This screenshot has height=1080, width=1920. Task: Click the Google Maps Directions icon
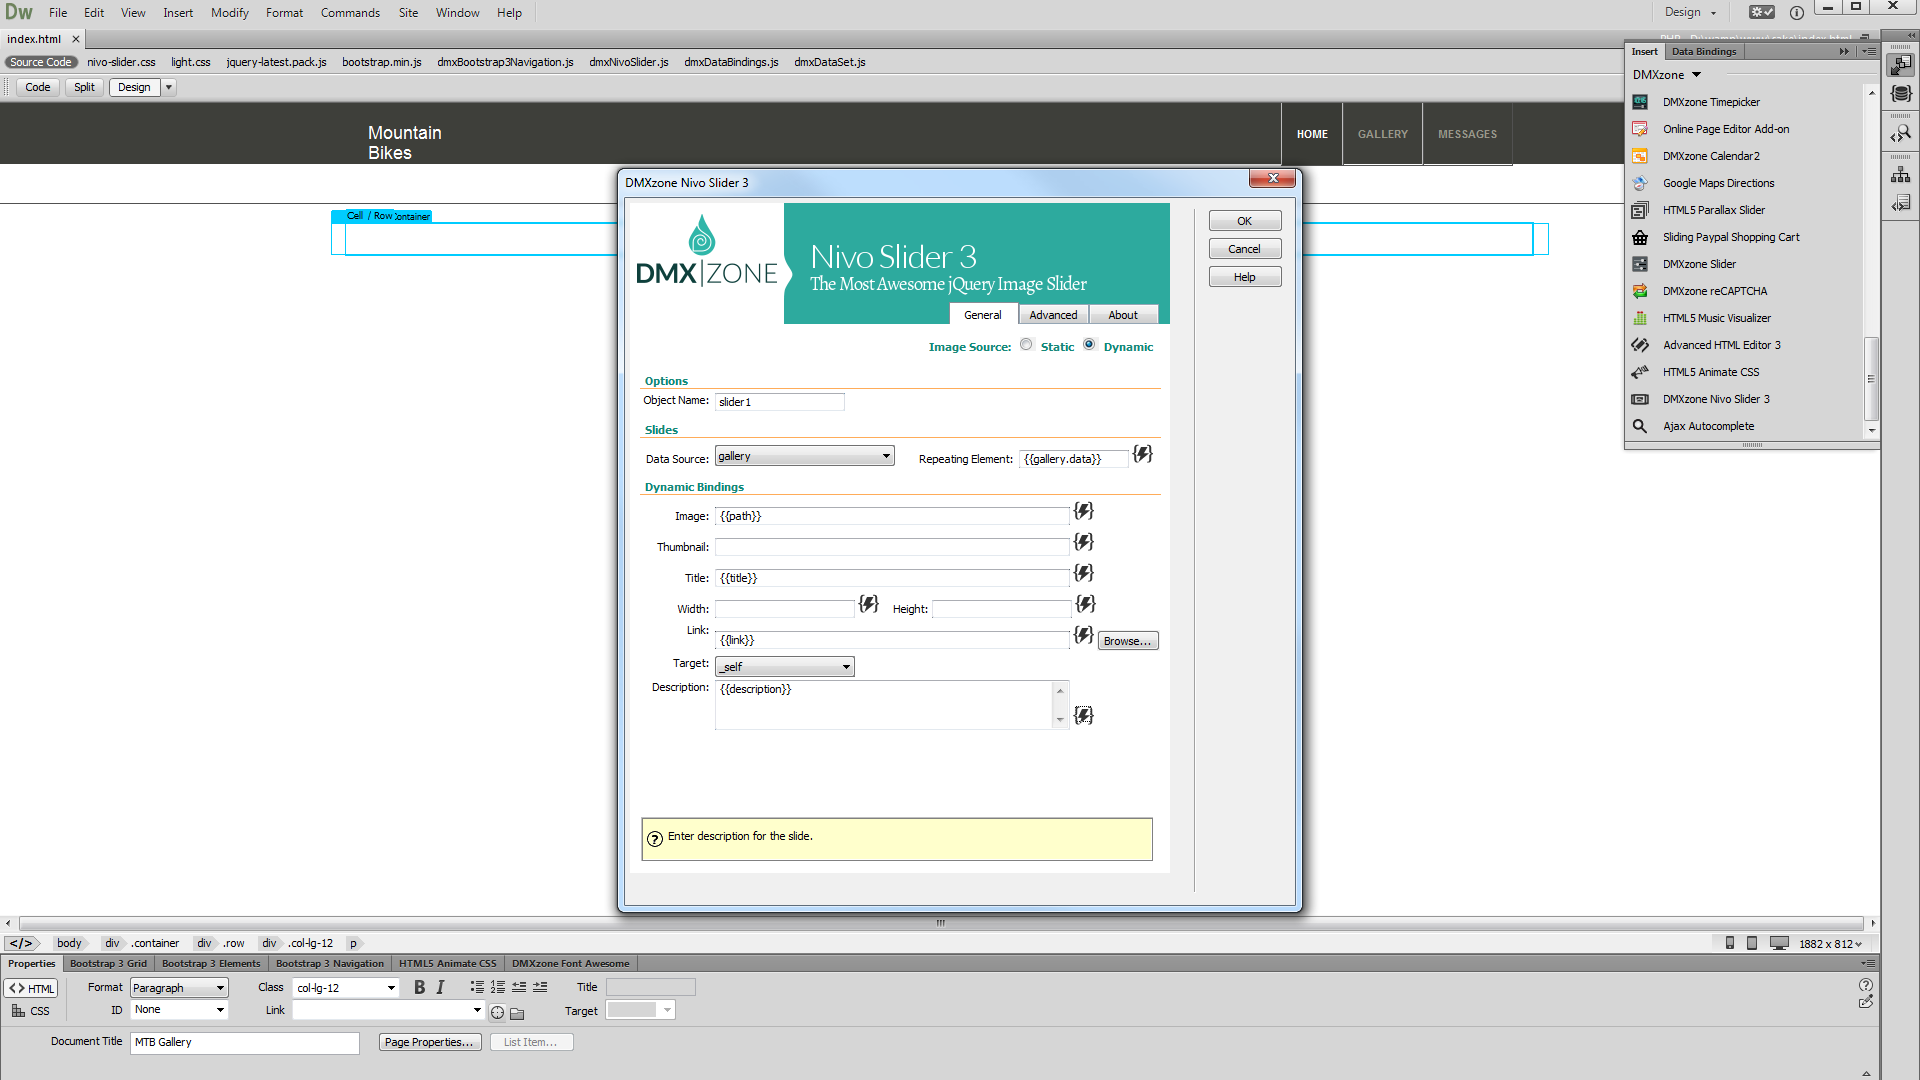[1640, 183]
